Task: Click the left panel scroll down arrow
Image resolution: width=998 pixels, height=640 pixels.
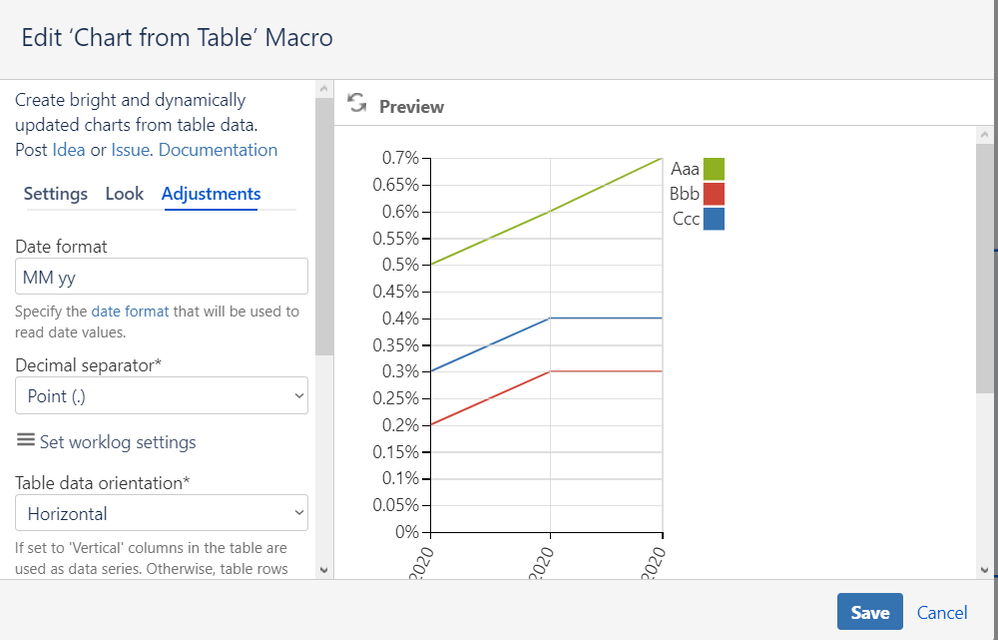Action: point(323,569)
